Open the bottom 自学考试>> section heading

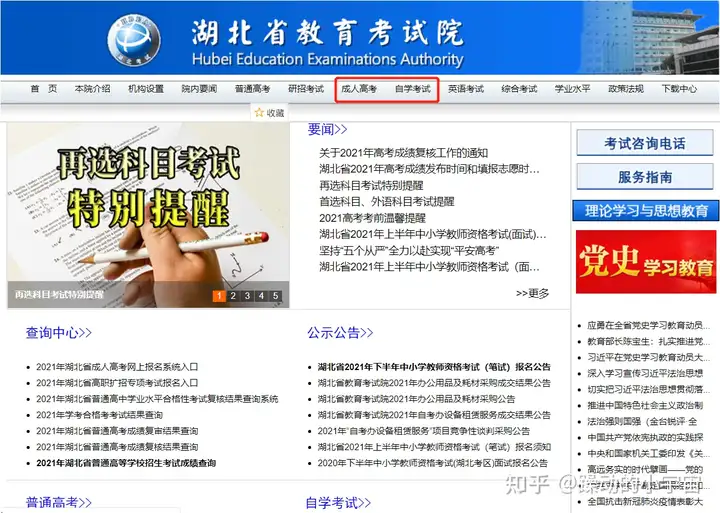pos(338,502)
